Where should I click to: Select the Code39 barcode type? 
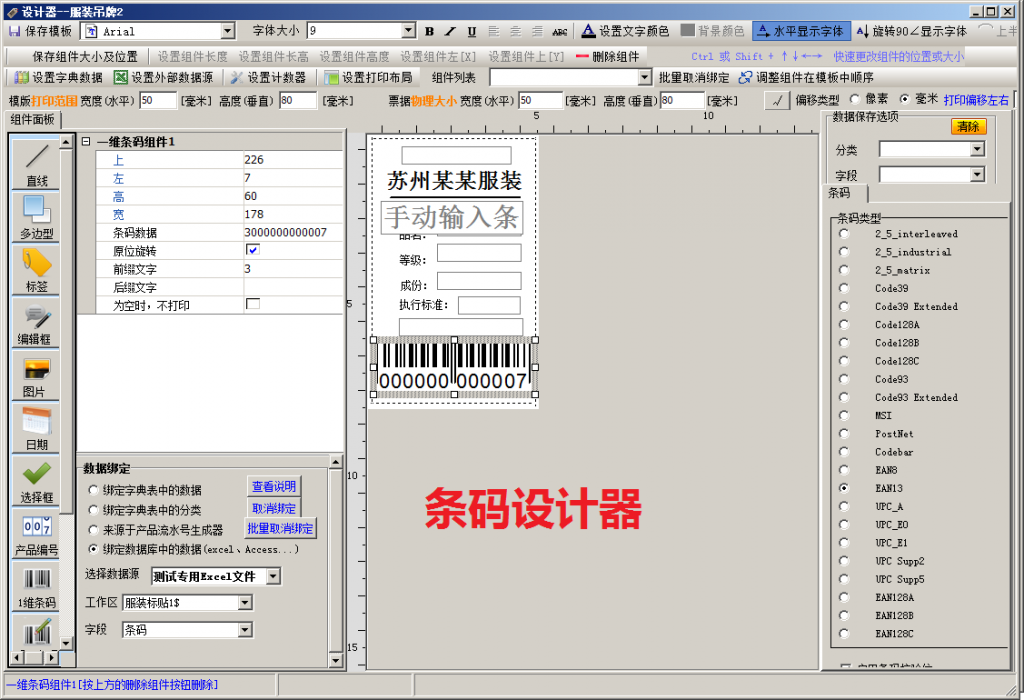[x=845, y=288]
